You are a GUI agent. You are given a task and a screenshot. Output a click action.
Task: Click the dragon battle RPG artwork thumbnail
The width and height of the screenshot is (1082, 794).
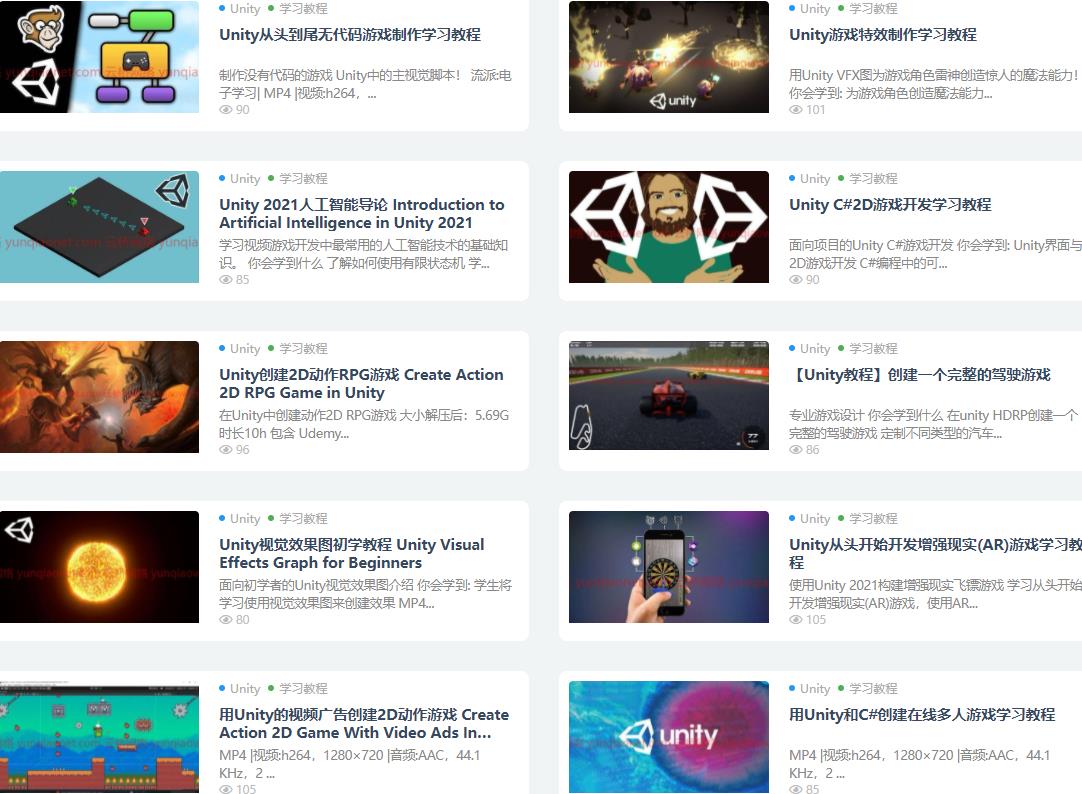pos(99,397)
